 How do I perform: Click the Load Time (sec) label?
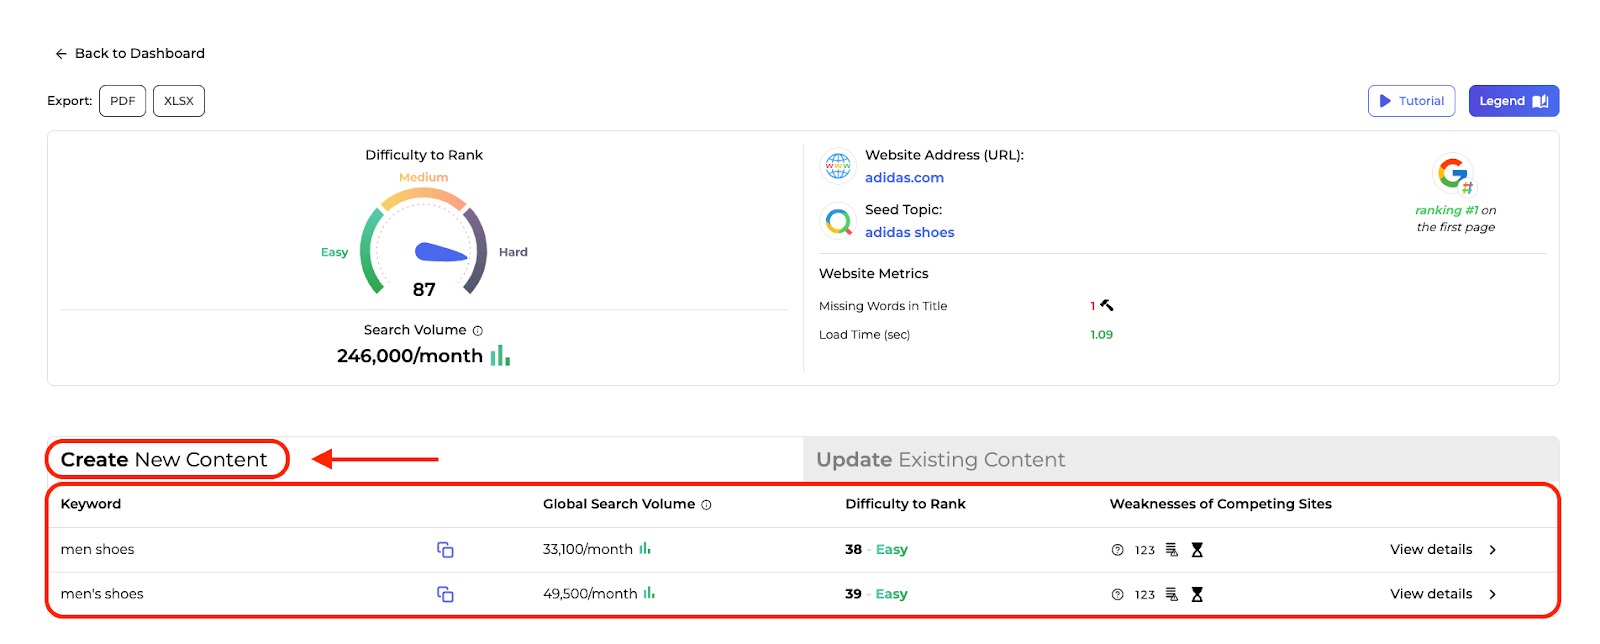click(x=864, y=335)
